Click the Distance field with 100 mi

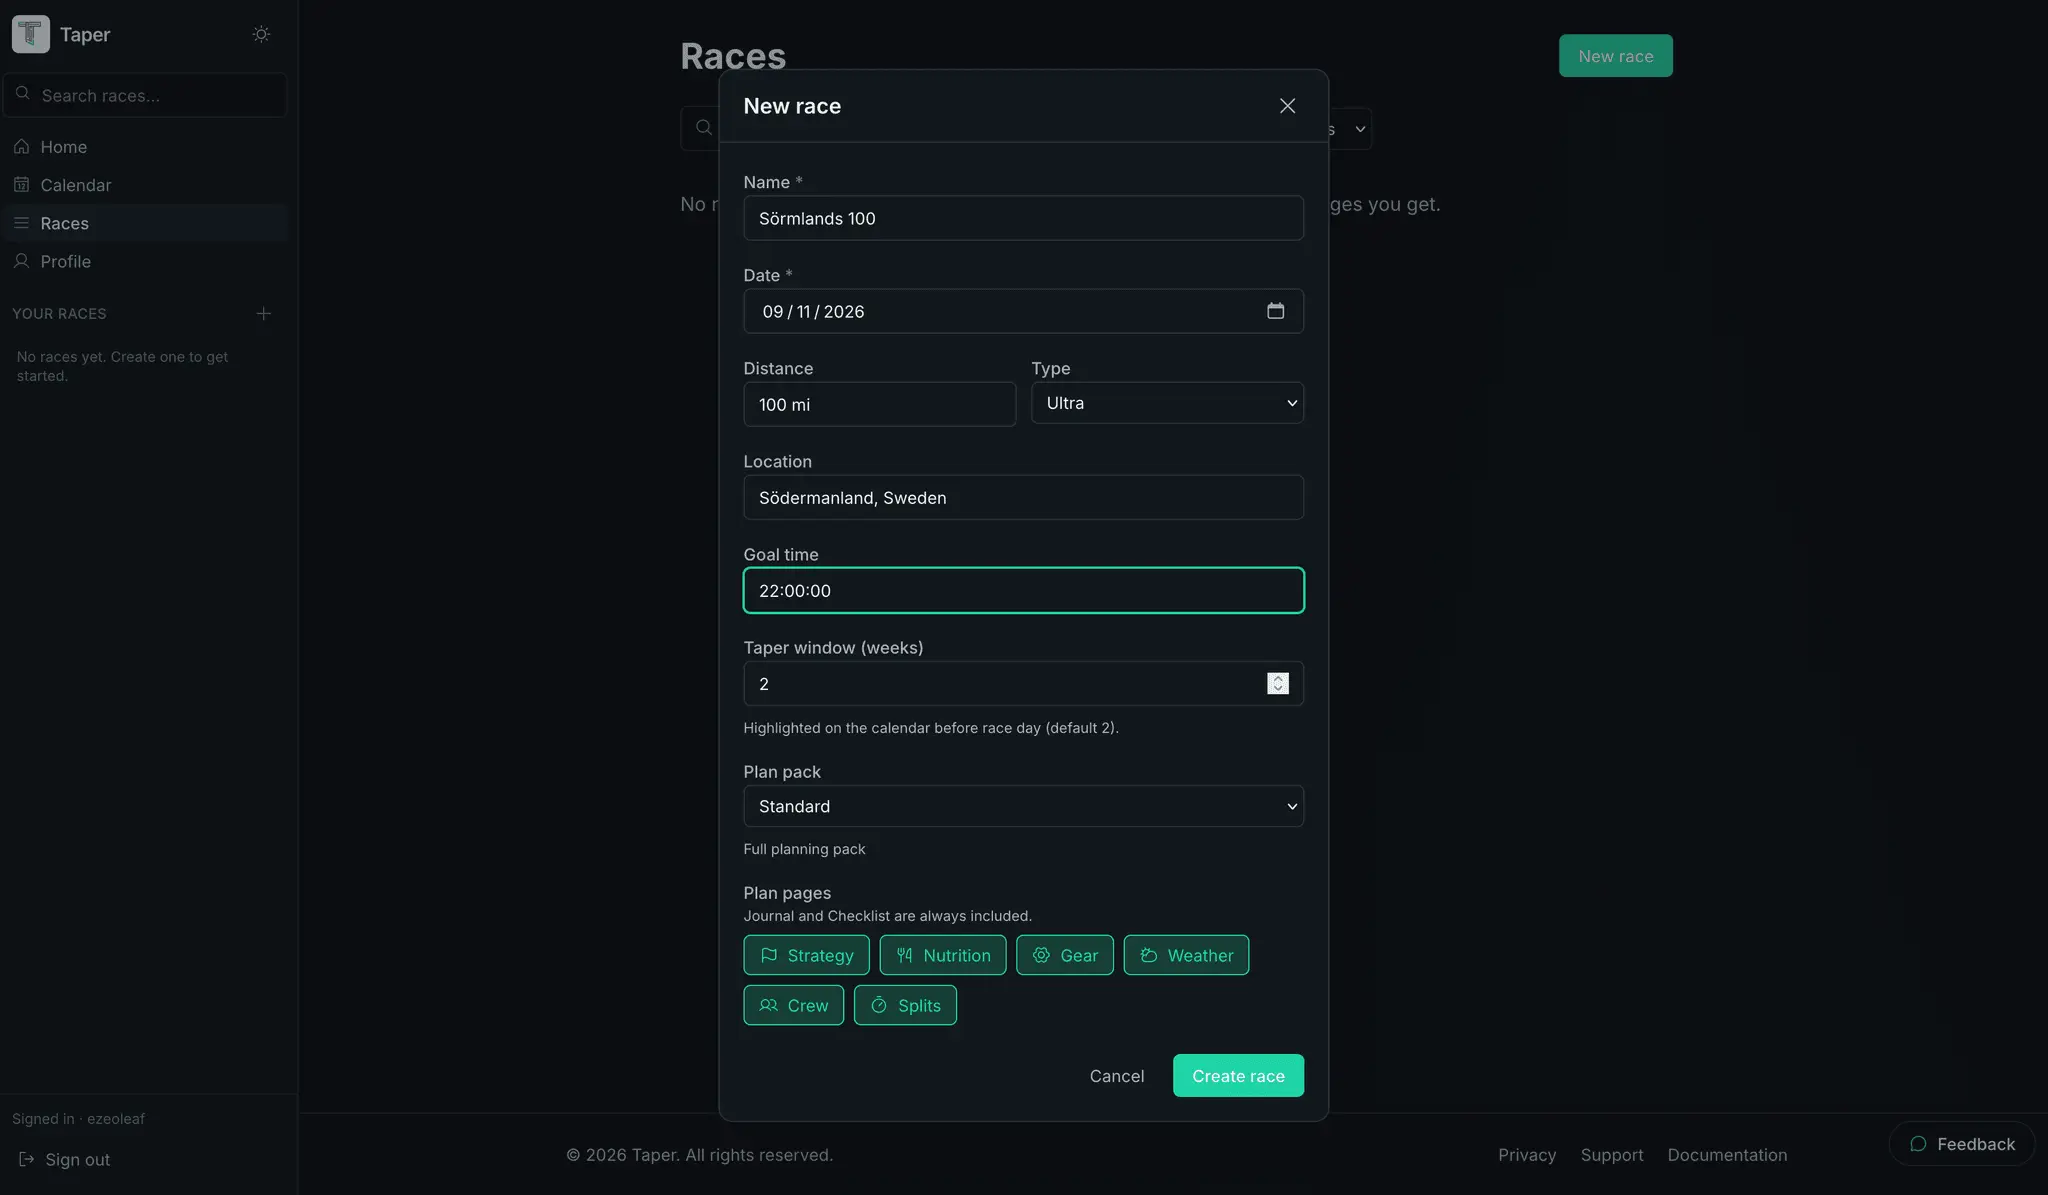[x=879, y=404]
